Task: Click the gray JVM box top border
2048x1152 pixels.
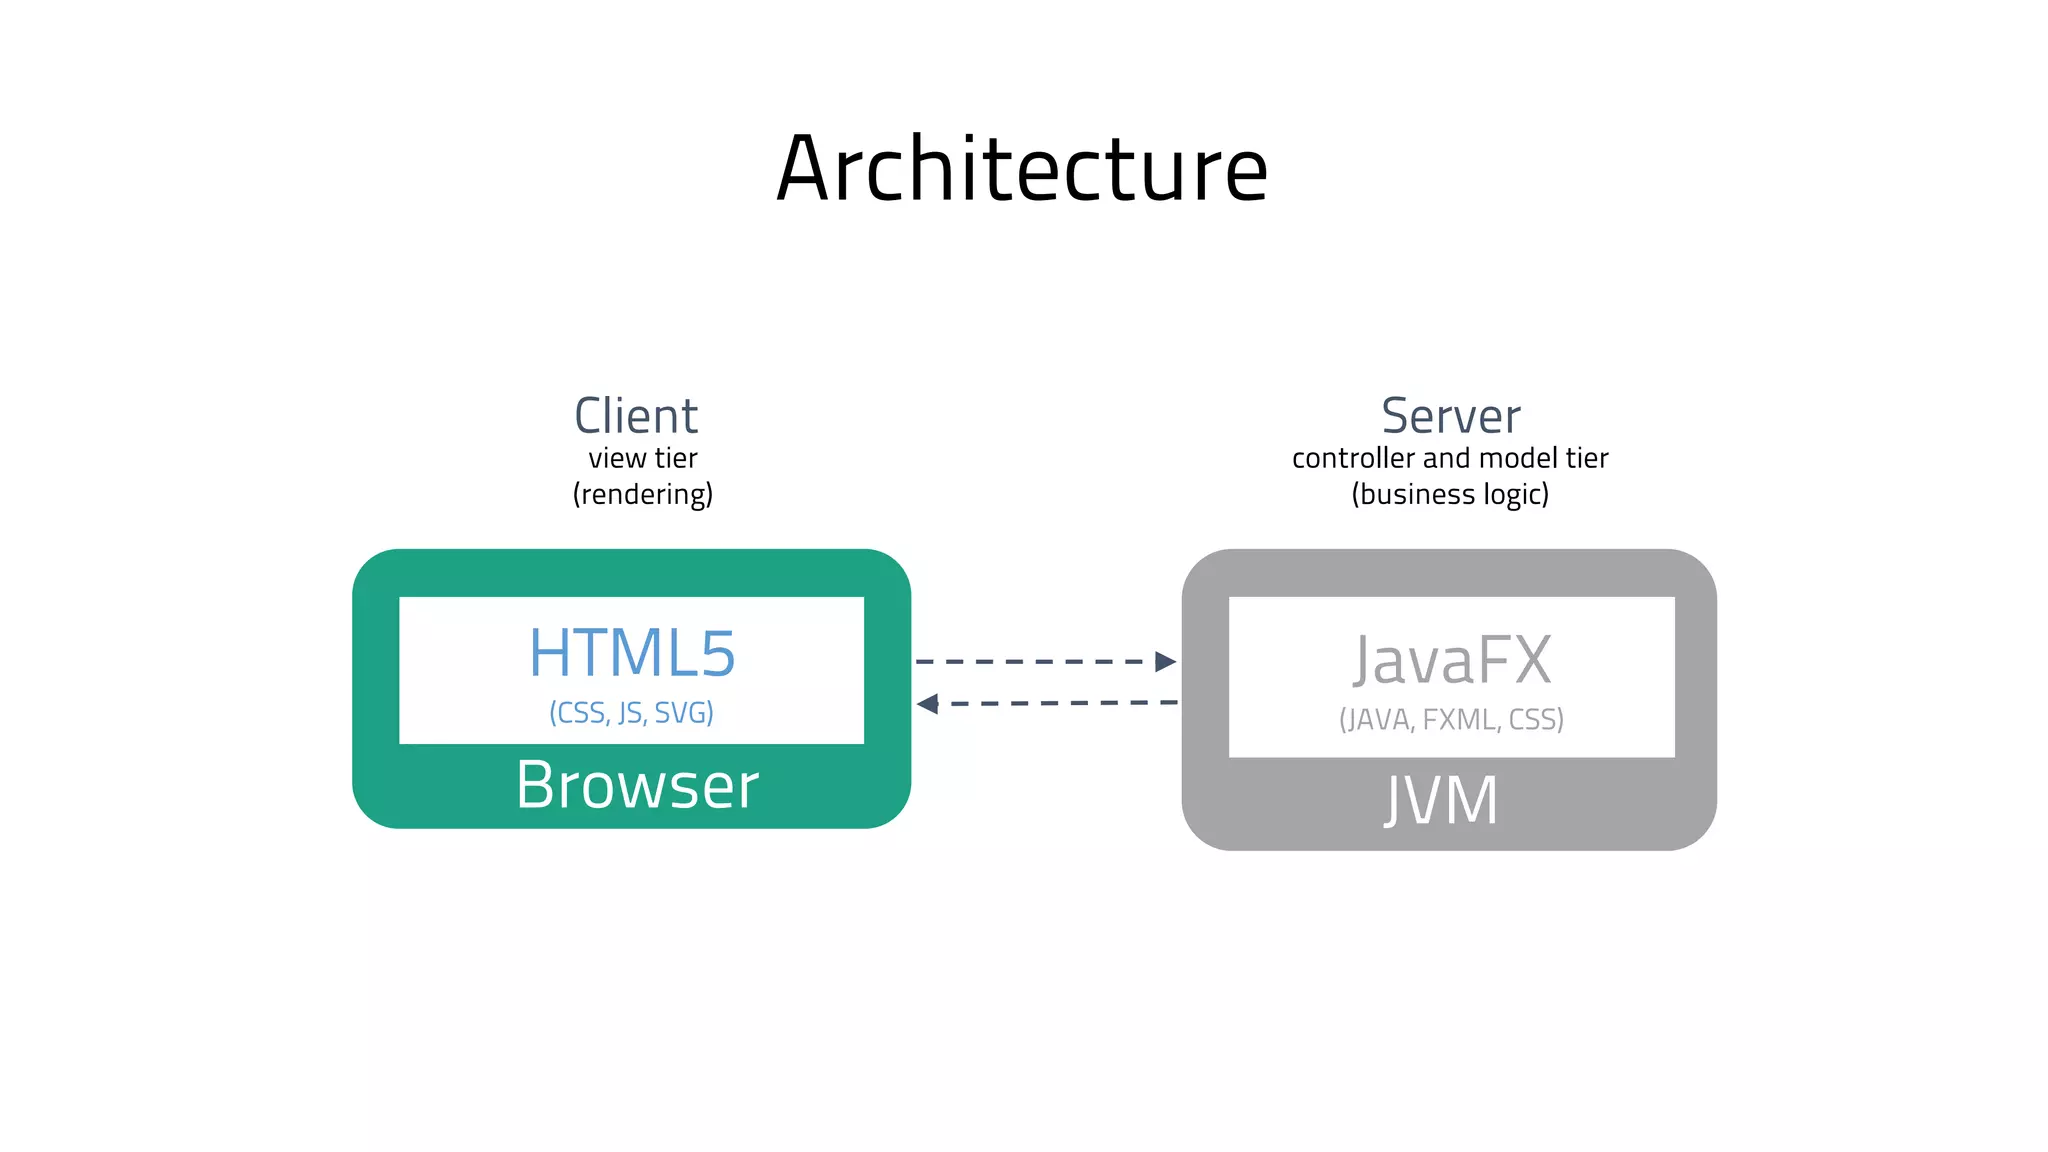Action: (x=1450, y=572)
